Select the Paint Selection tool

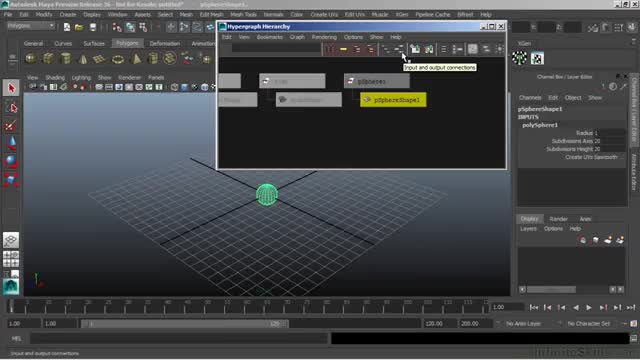pos(11,126)
